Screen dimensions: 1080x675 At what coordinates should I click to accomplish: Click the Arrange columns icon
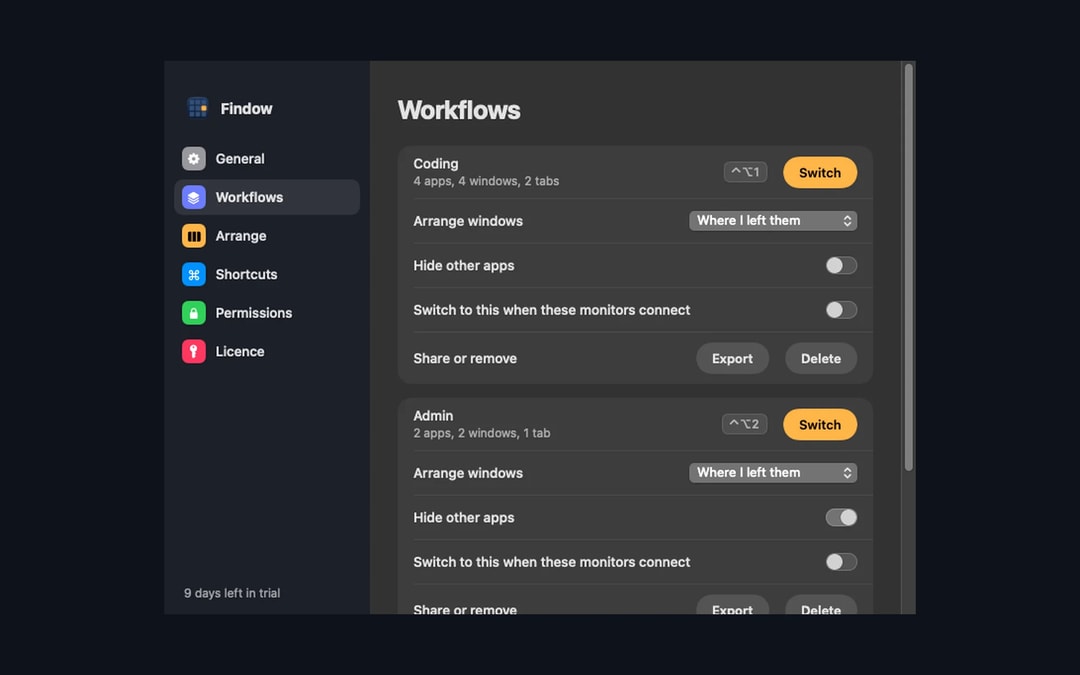click(194, 236)
